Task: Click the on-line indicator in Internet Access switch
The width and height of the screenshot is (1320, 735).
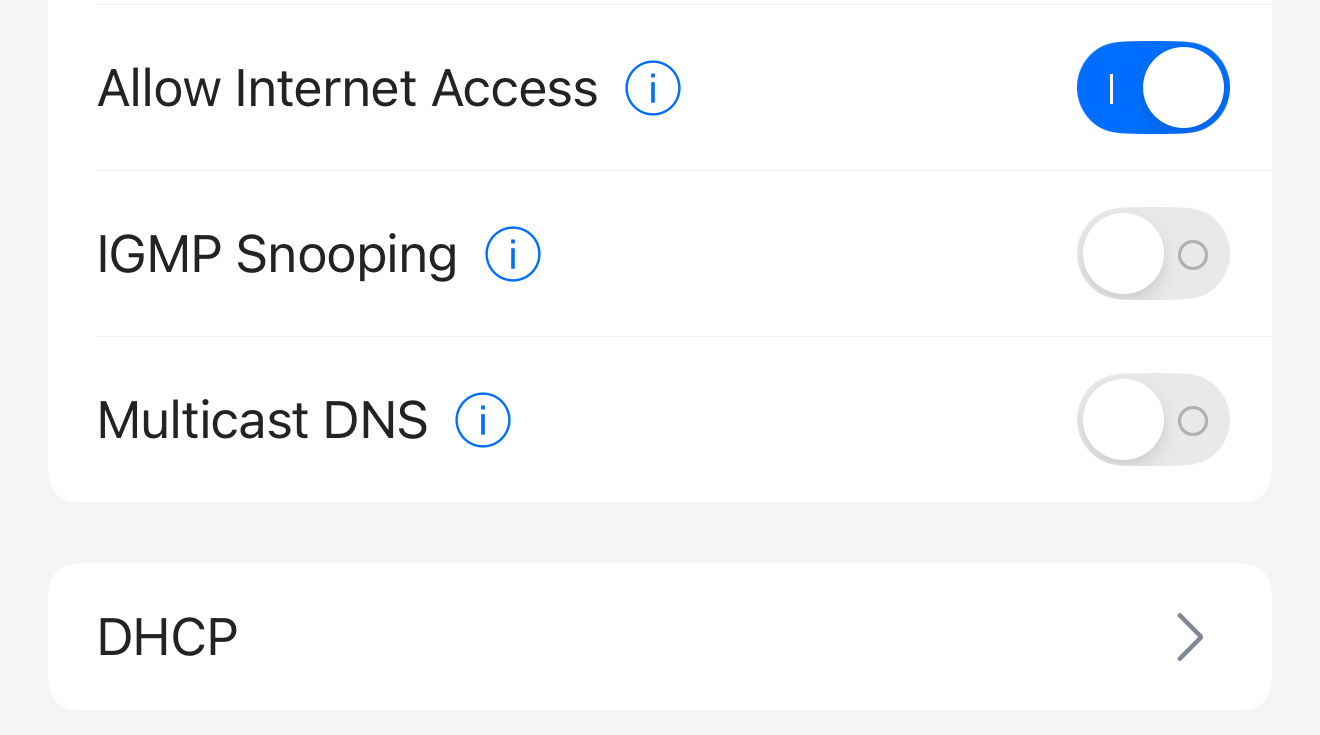Action: [x=1111, y=89]
